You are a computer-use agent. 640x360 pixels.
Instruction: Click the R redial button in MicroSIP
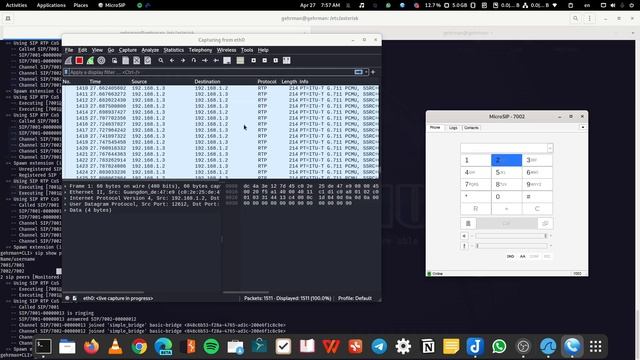[476, 209]
